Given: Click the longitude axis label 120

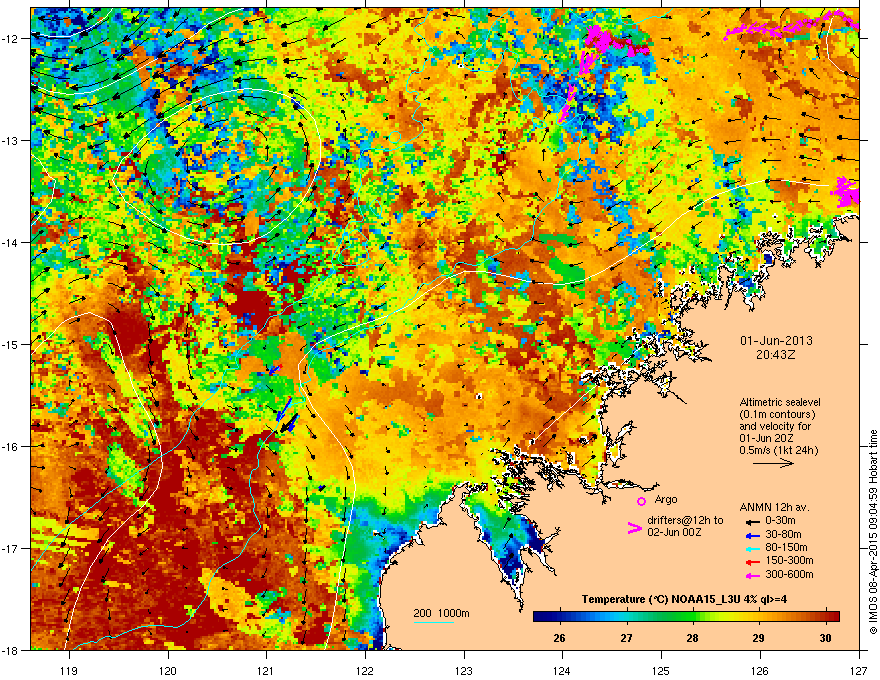Looking at the screenshot, I should click(x=168, y=671).
